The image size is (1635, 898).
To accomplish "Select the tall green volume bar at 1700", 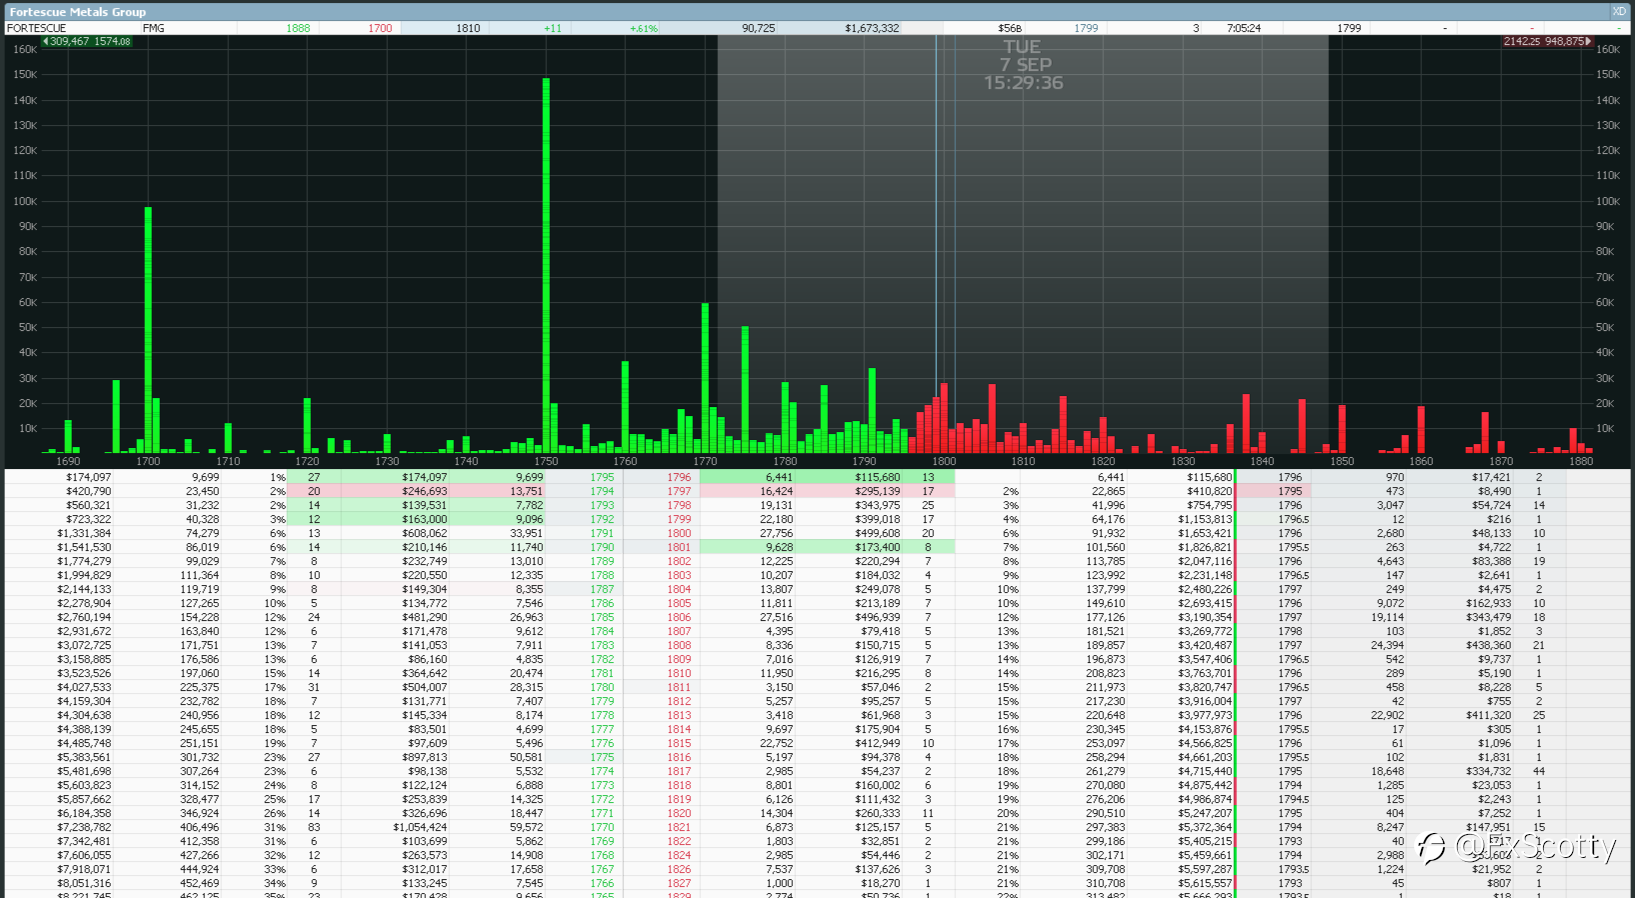I will (148, 330).
